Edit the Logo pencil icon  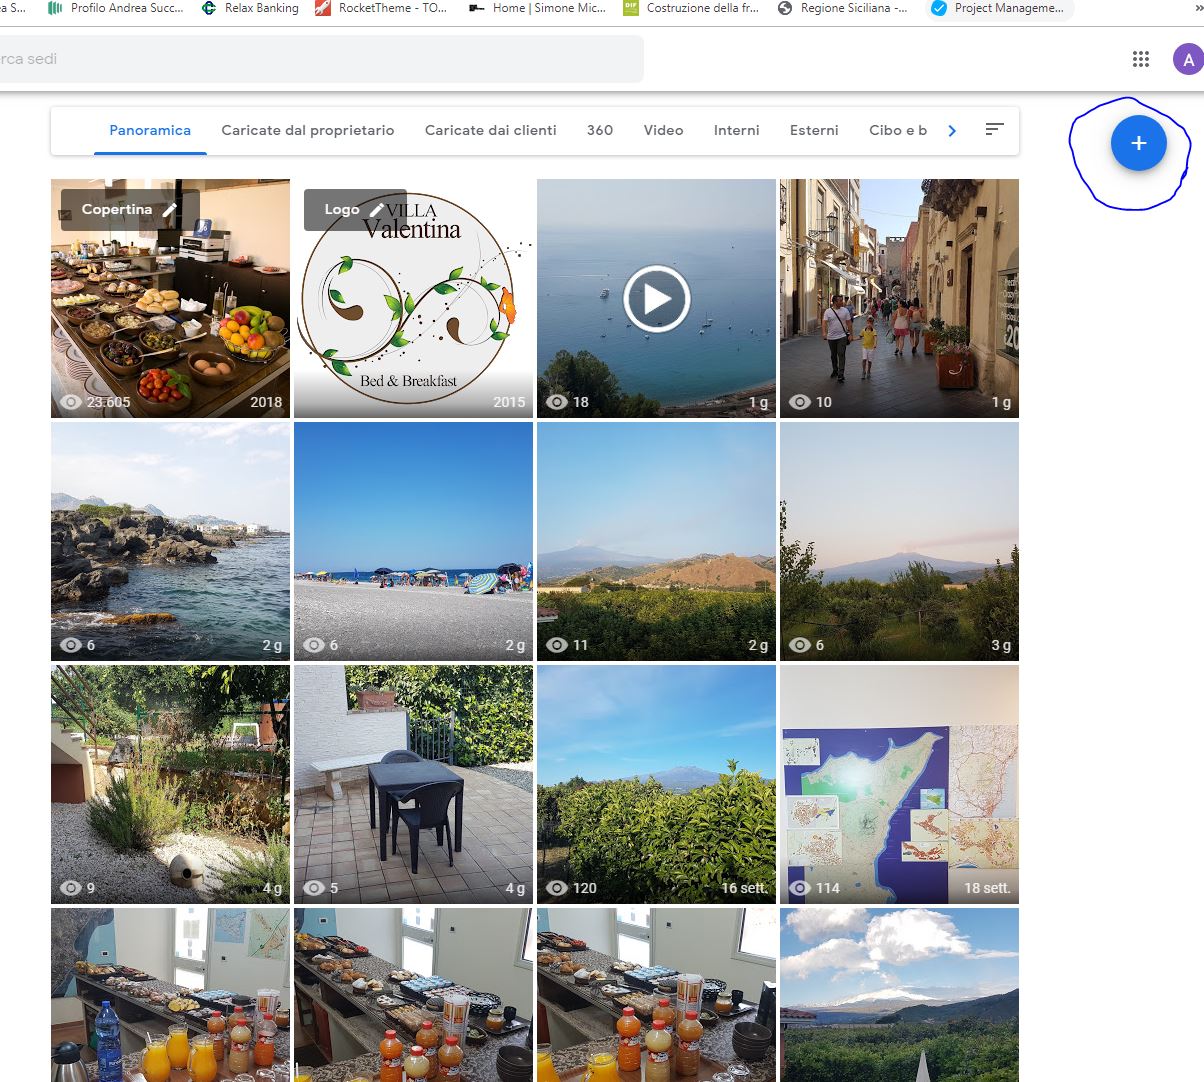377,210
